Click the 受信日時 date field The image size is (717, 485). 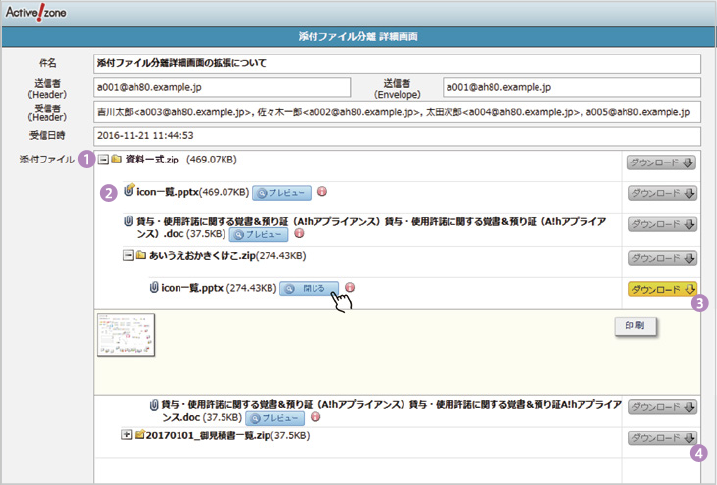click(x=395, y=135)
